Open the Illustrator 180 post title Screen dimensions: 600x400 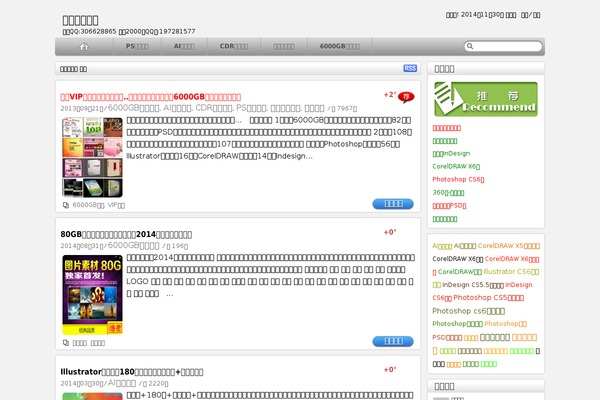tap(132, 372)
